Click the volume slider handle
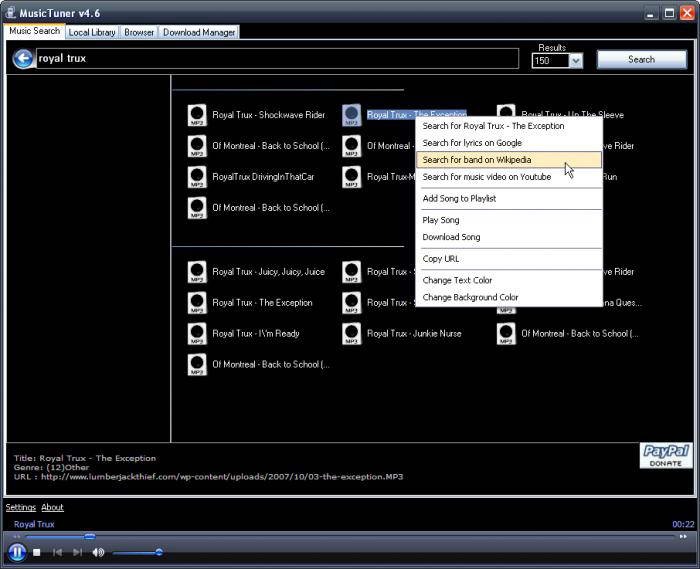 point(159,552)
